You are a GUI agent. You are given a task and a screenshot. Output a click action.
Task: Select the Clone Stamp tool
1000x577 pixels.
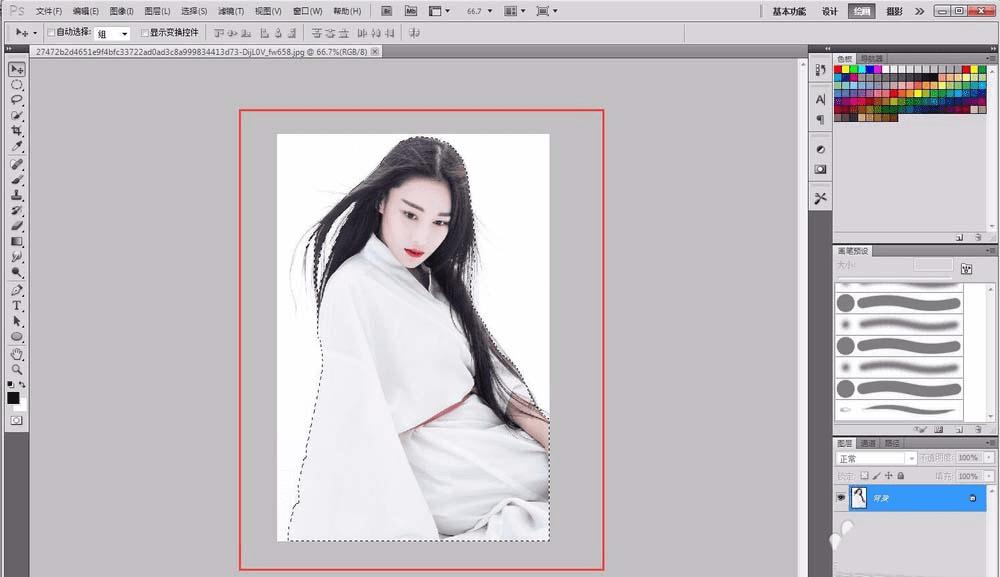[17, 195]
